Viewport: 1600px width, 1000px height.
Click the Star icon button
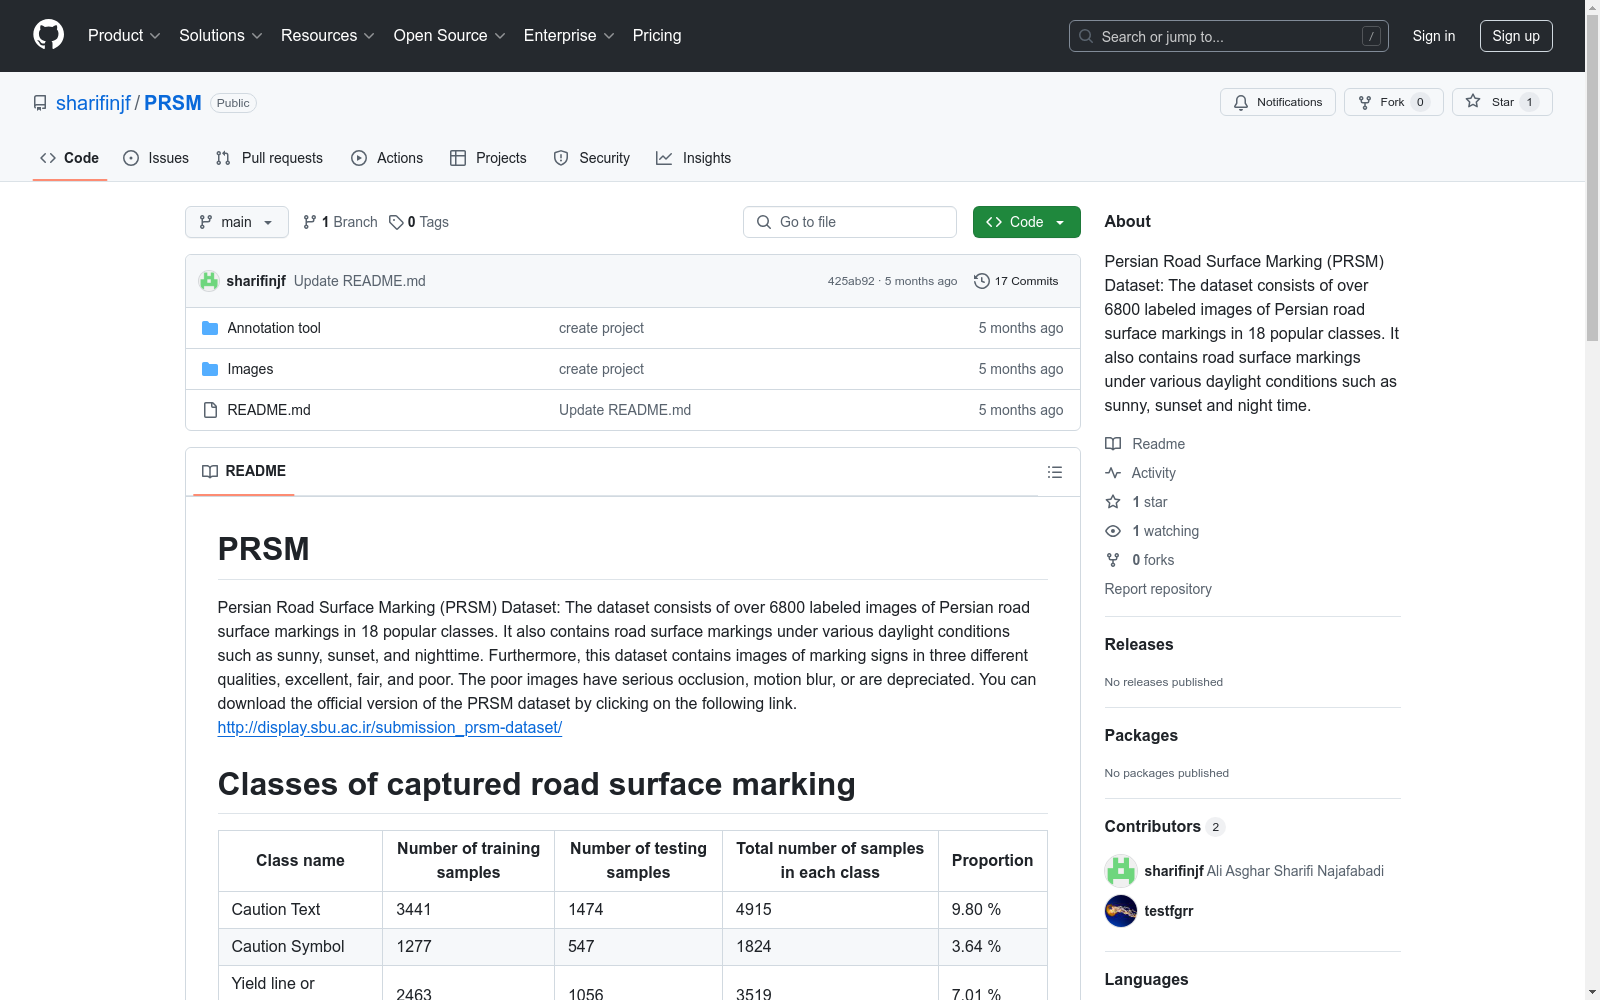click(x=1473, y=101)
